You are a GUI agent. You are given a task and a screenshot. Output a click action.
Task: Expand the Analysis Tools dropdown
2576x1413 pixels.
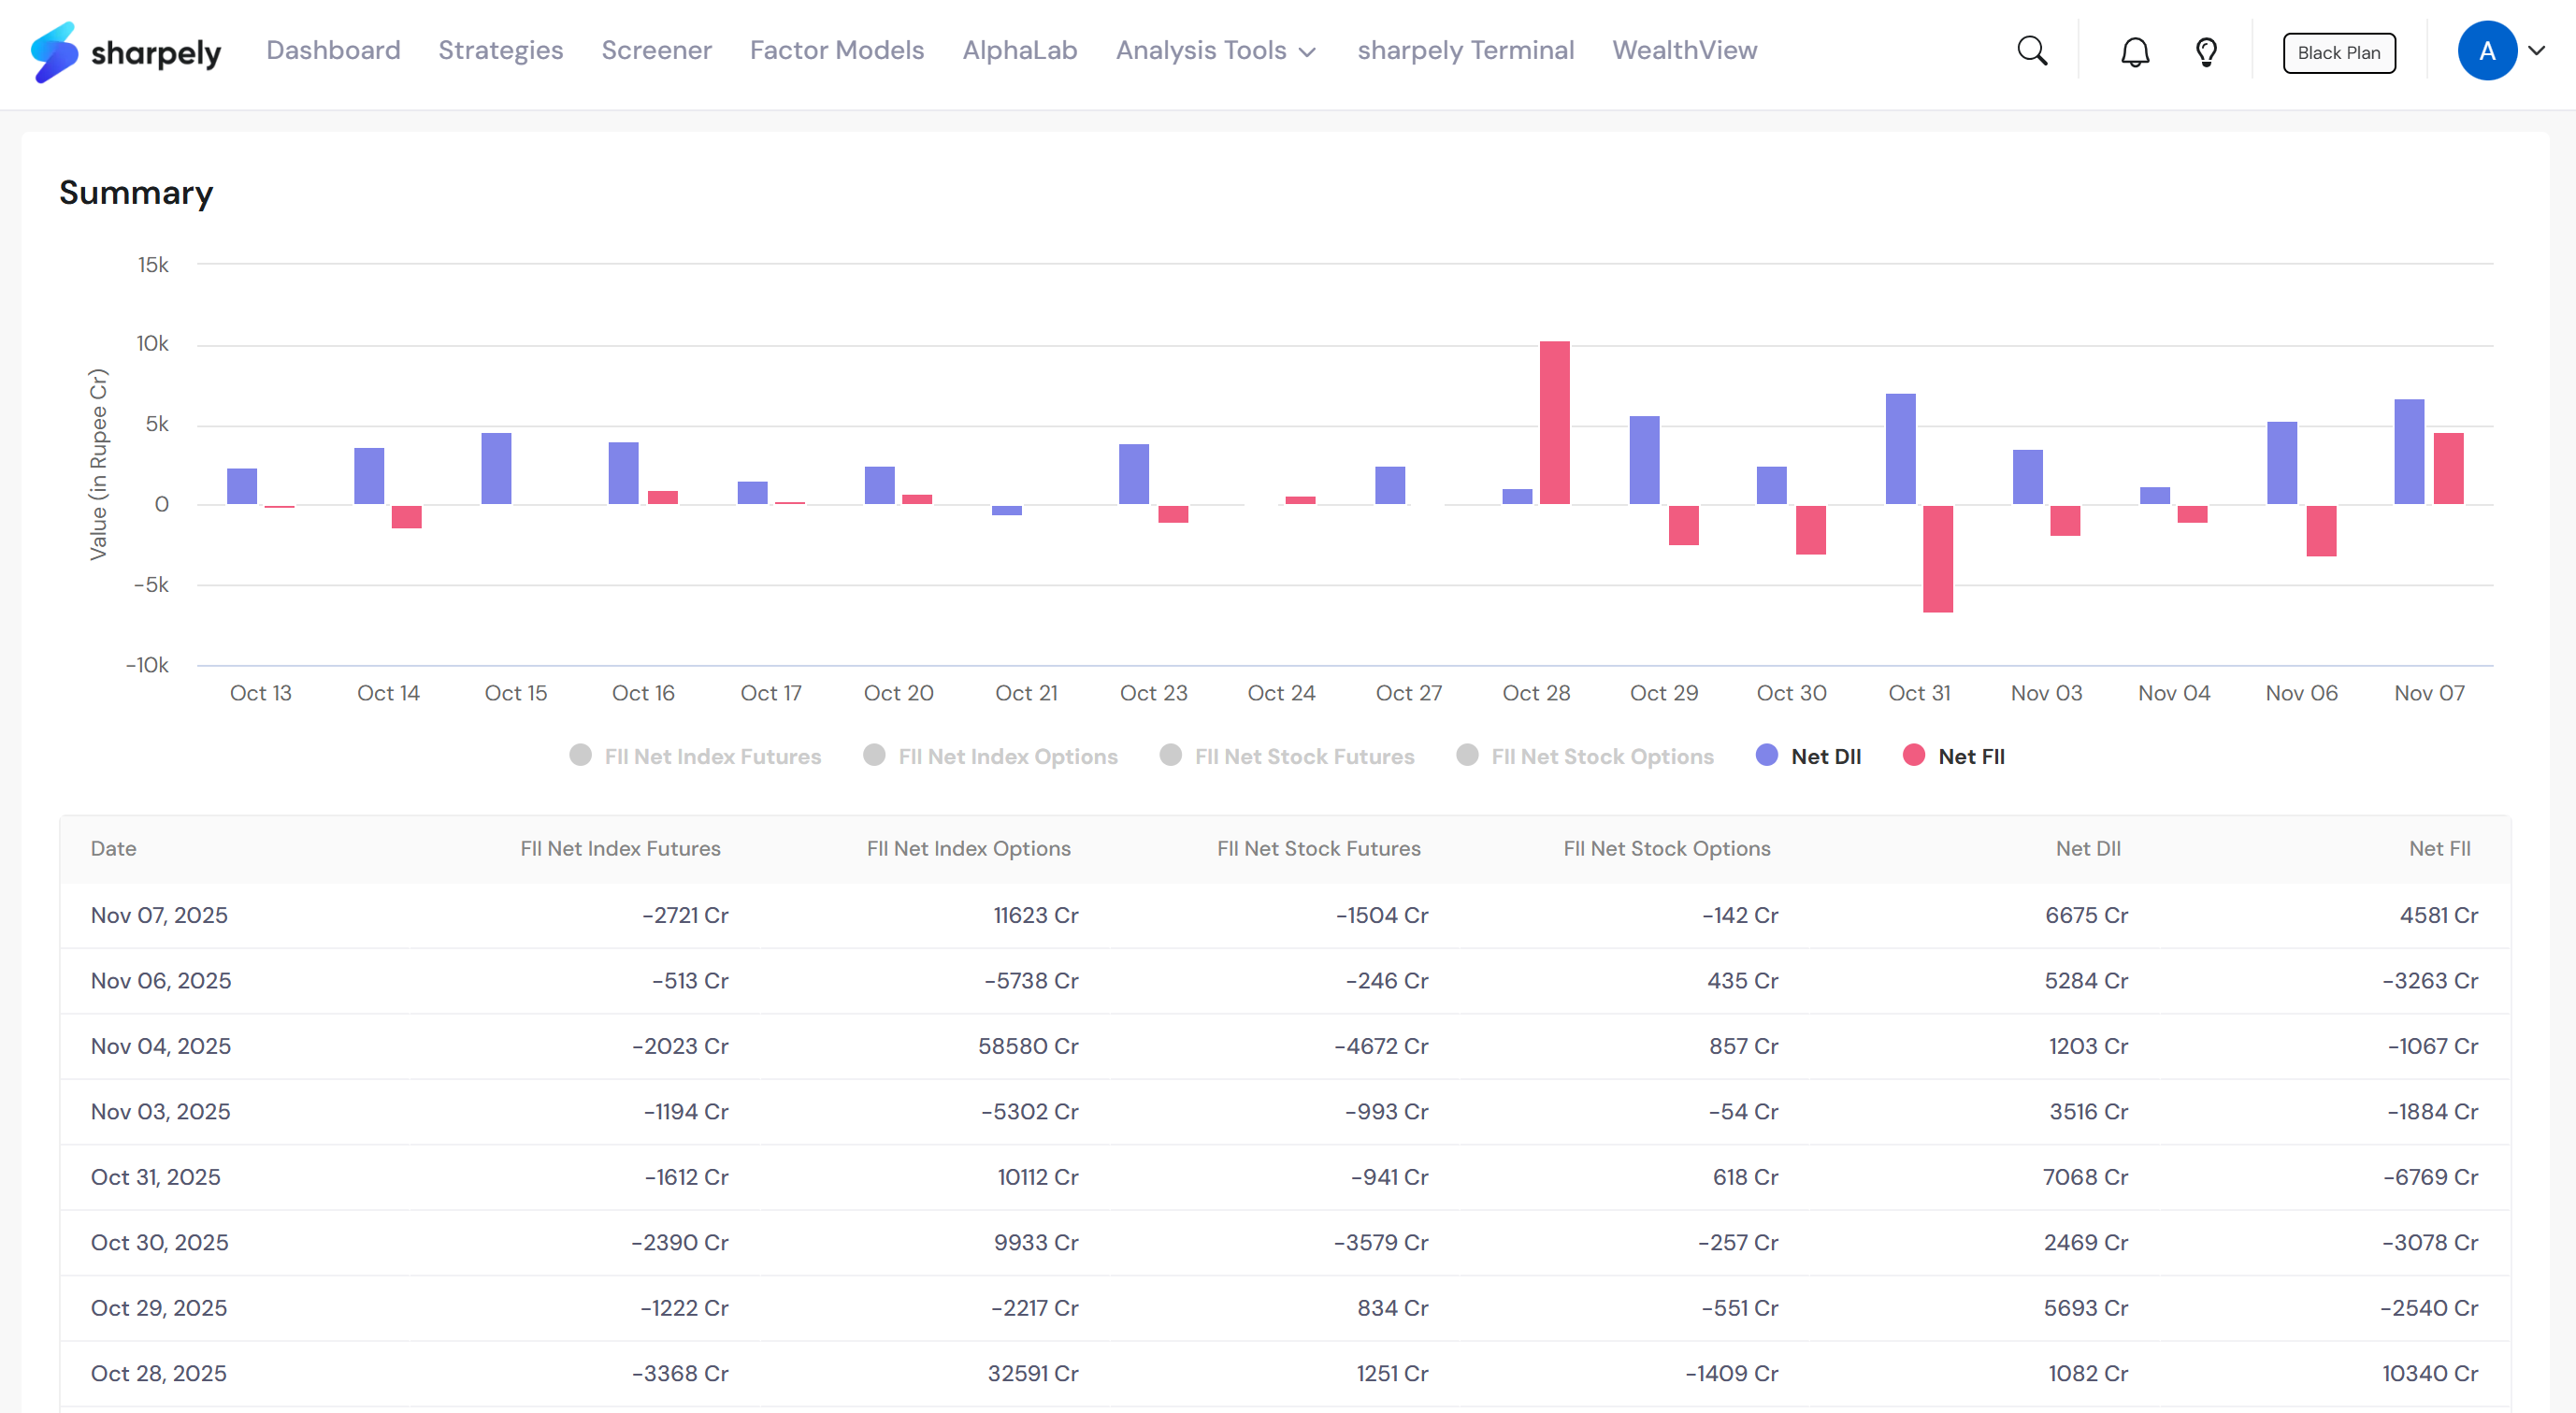1215,51
